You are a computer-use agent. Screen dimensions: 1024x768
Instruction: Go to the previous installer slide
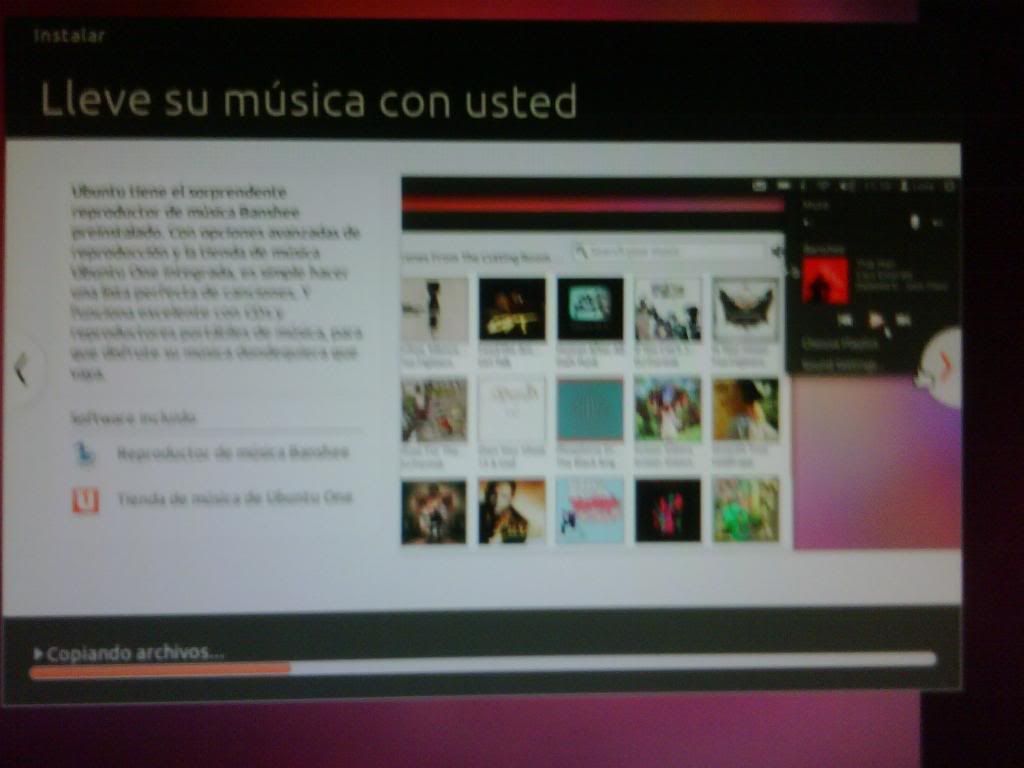(22, 369)
